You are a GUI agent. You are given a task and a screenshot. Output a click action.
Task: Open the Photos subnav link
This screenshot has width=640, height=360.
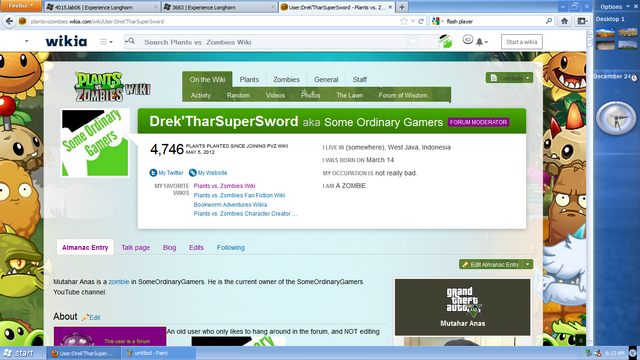click(x=310, y=95)
